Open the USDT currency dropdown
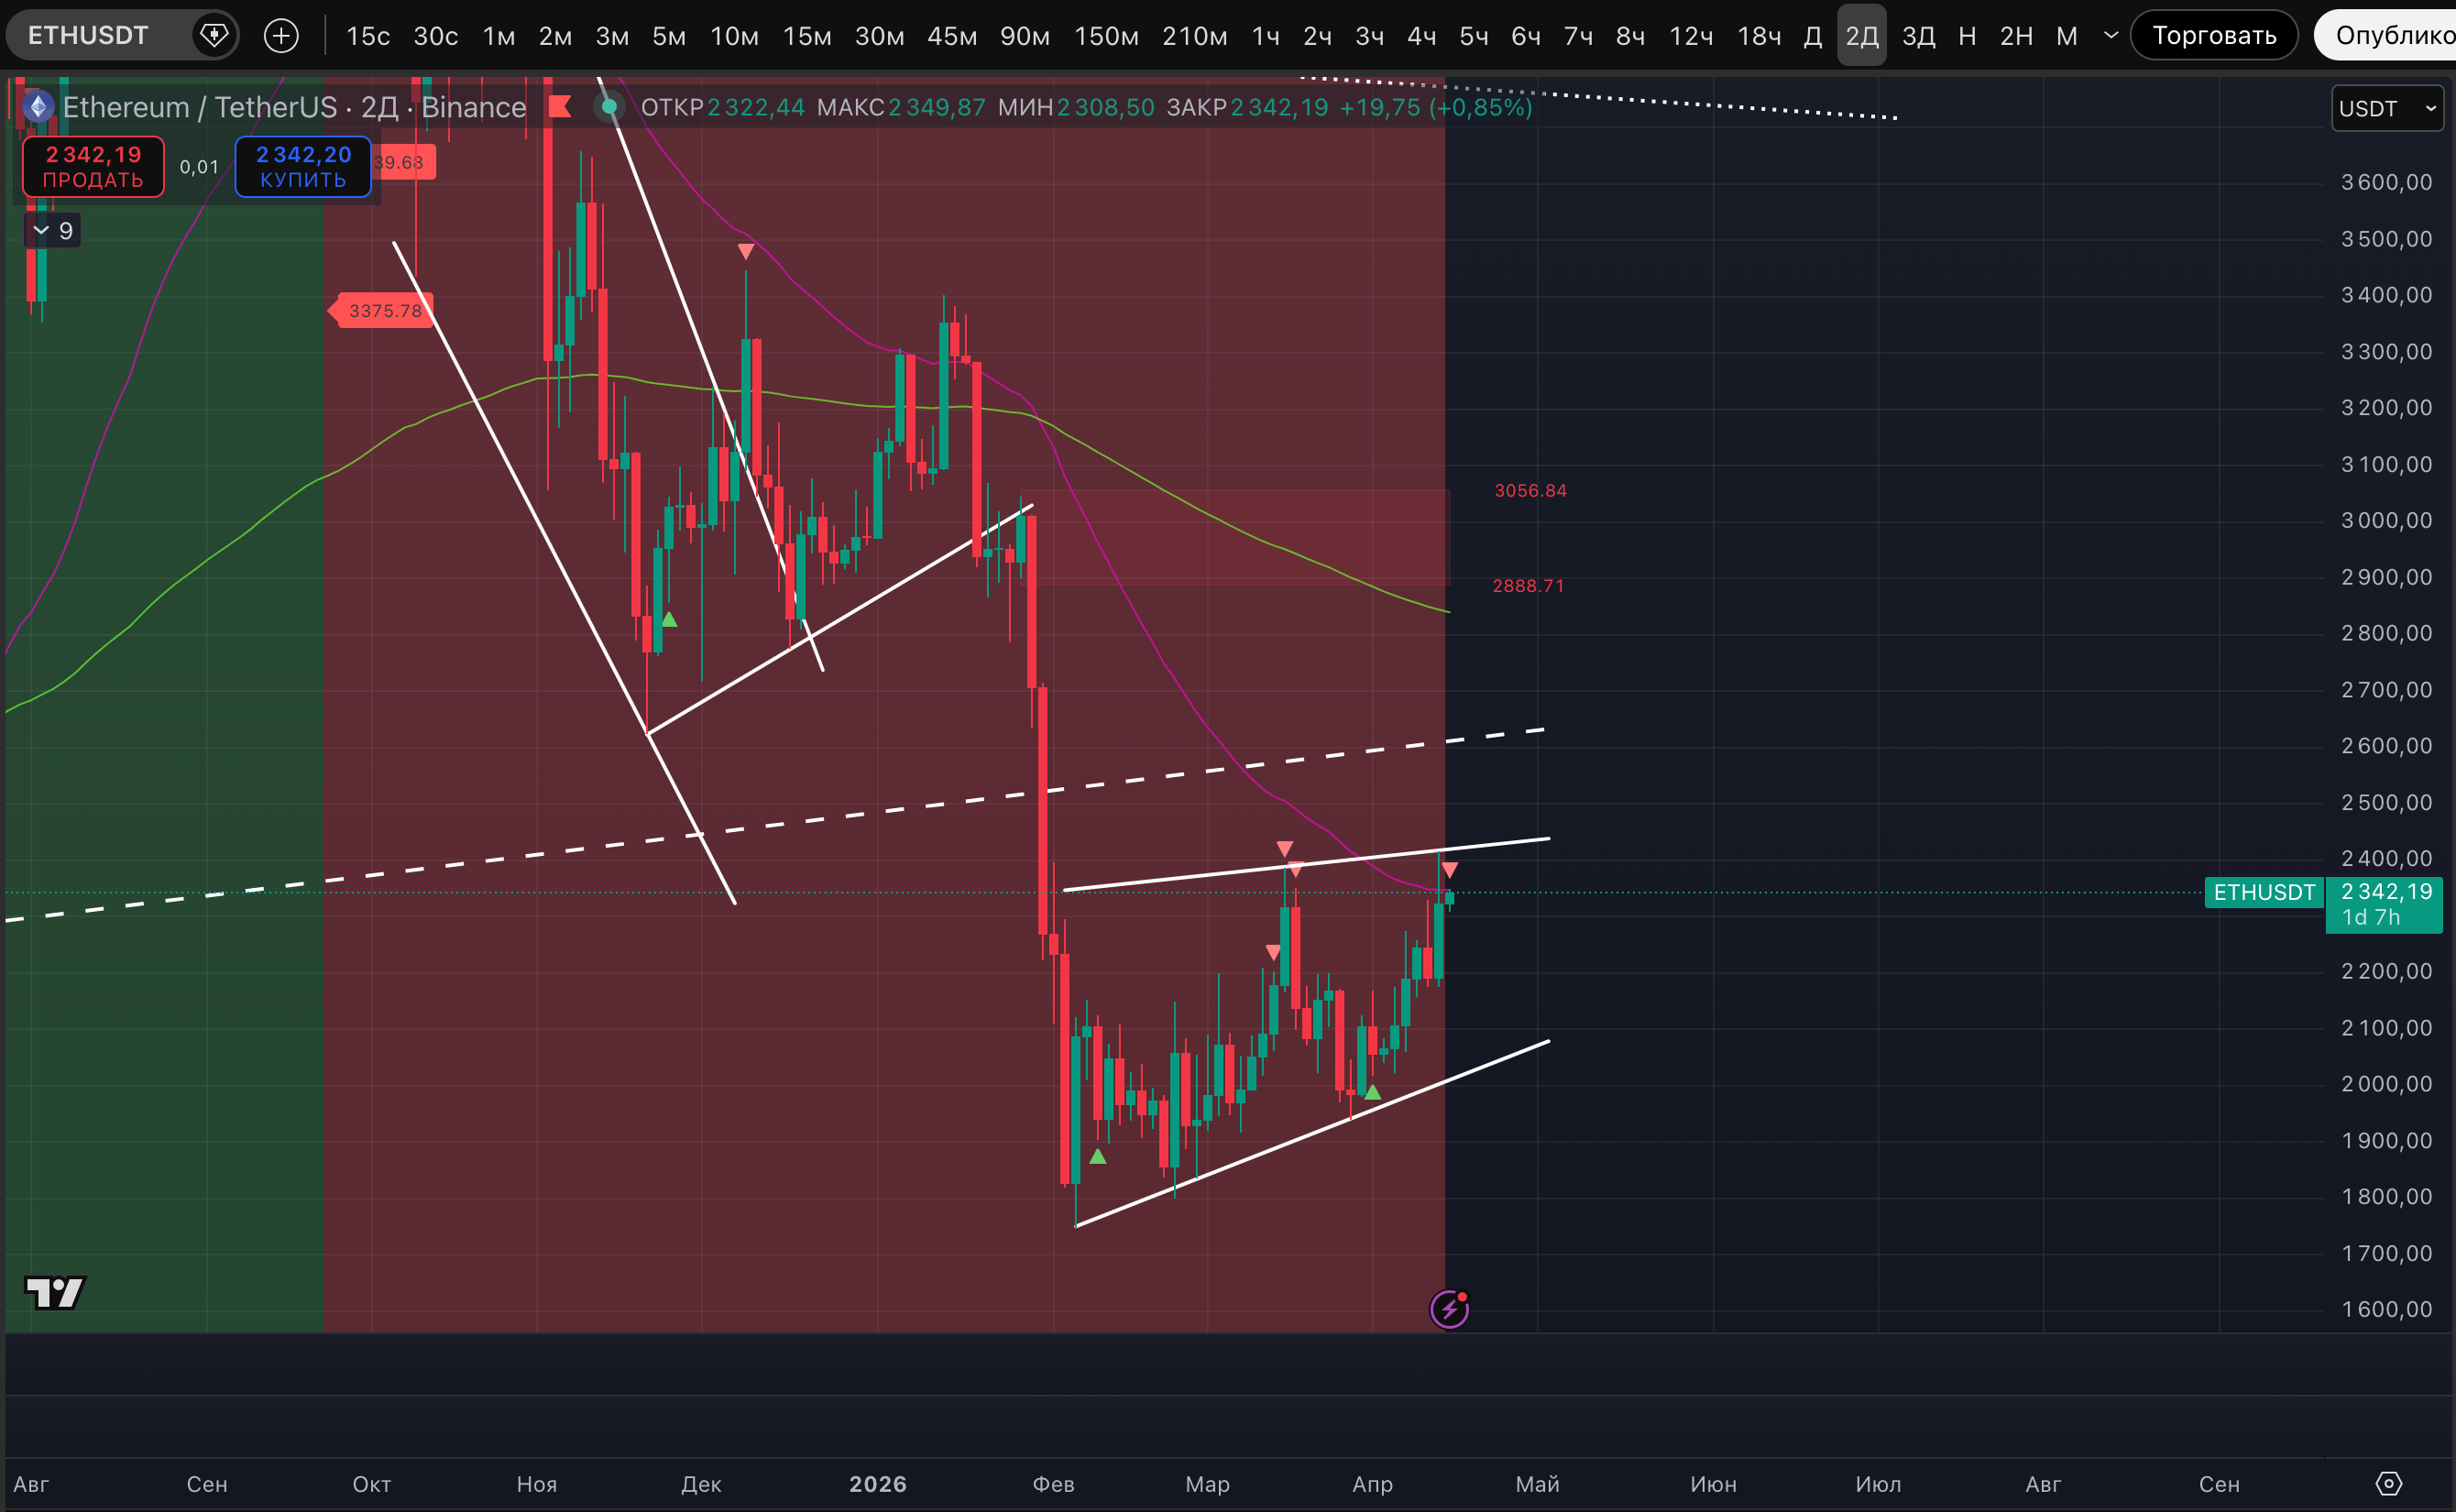The height and width of the screenshot is (1512, 2456). pyautogui.click(x=2387, y=108)
